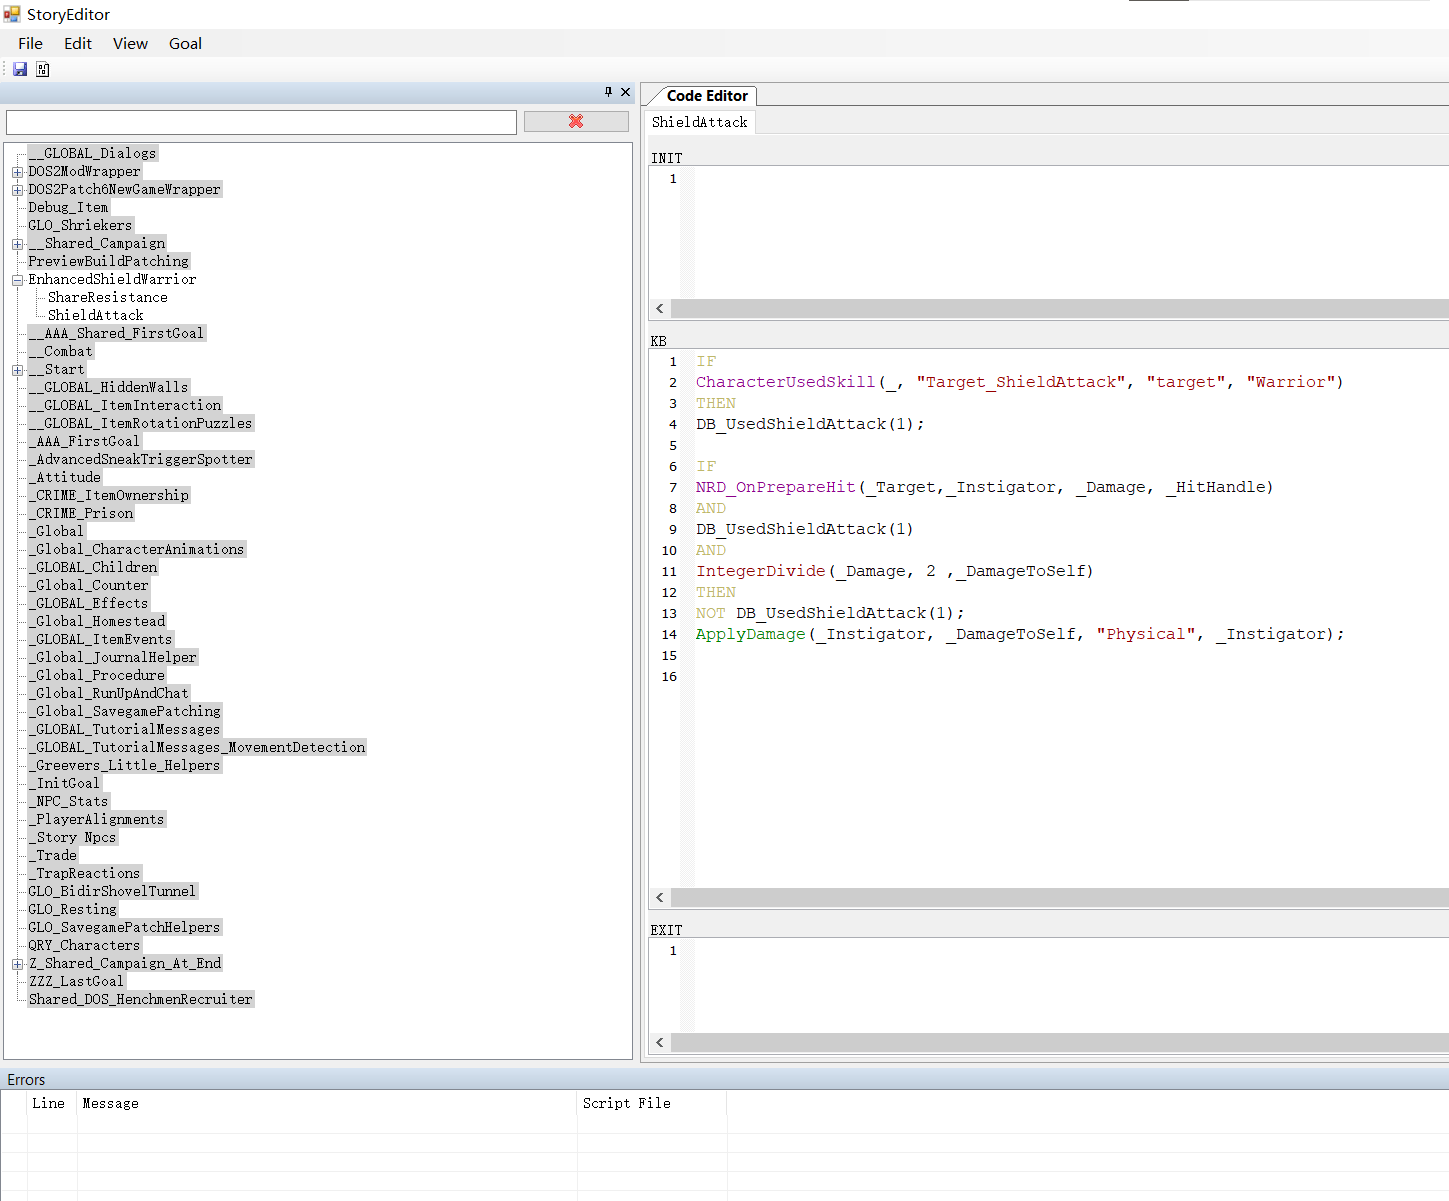
Task: Select the ShareResistance child goal
Action: (x=108, y=297)
